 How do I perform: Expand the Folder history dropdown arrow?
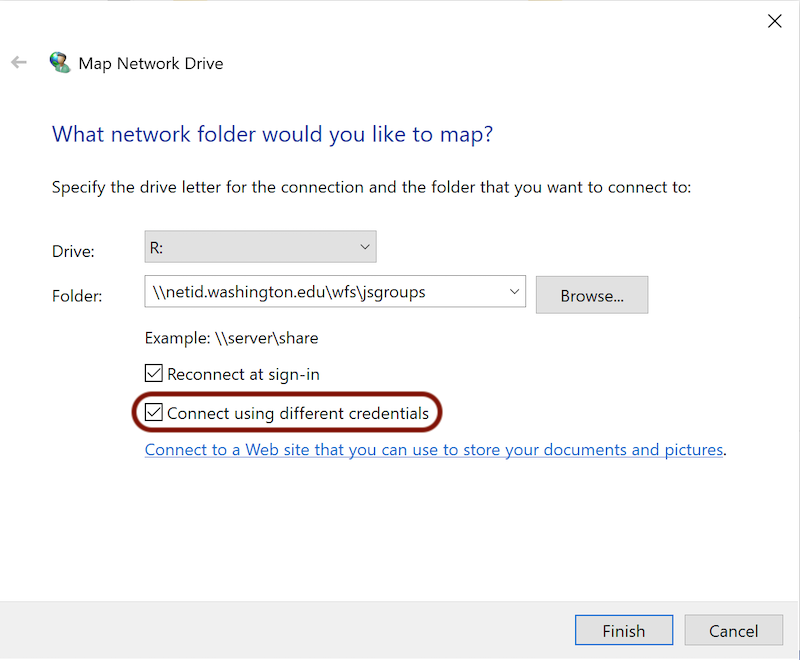point(514,292)
